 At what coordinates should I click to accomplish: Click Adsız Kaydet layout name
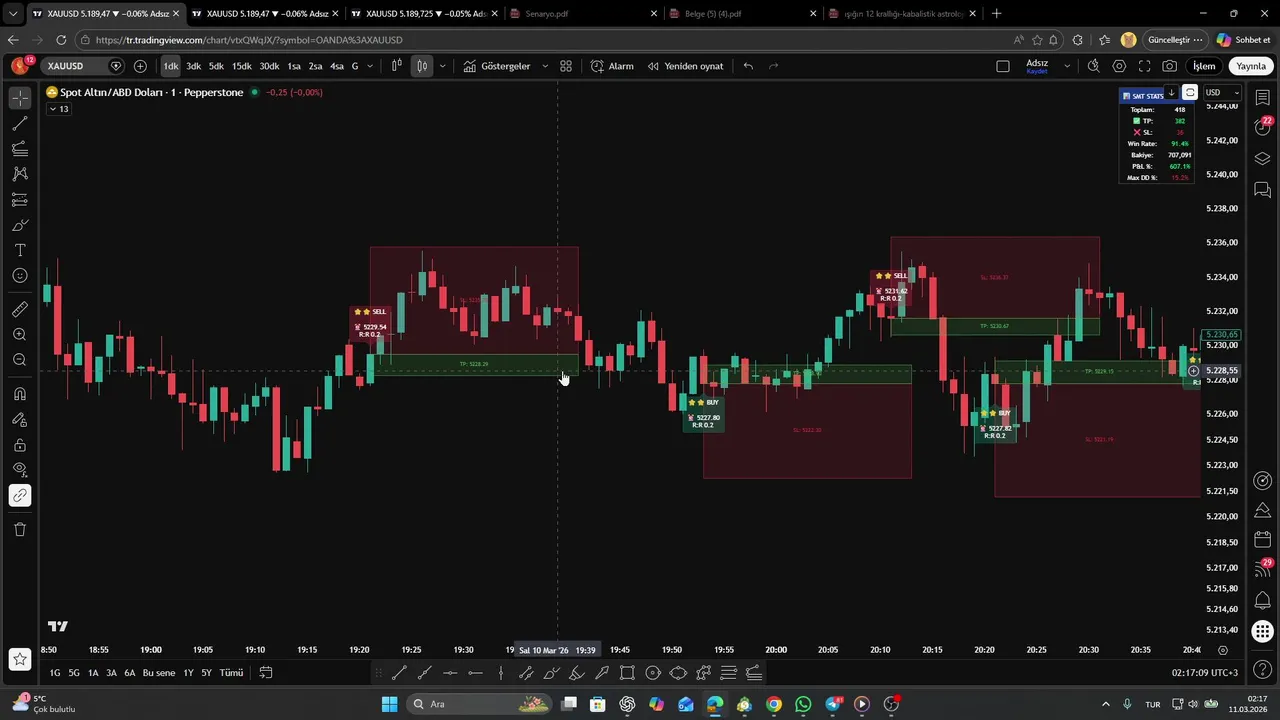(x=1037, y=66)
